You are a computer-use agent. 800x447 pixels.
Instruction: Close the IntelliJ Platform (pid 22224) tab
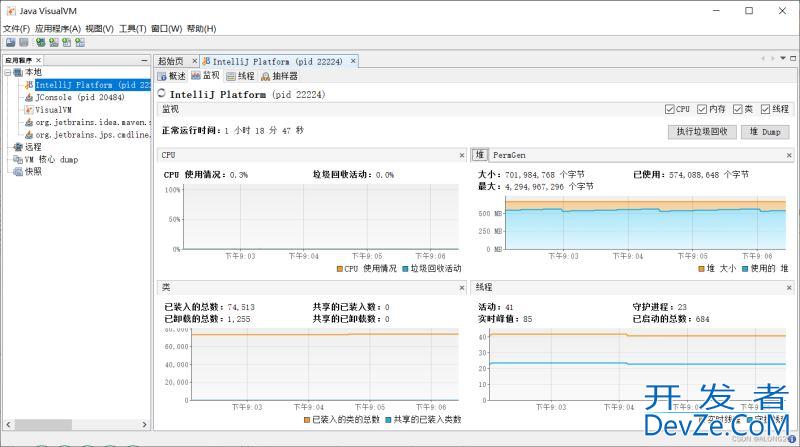pyautogui.click(x=353, y=61)
